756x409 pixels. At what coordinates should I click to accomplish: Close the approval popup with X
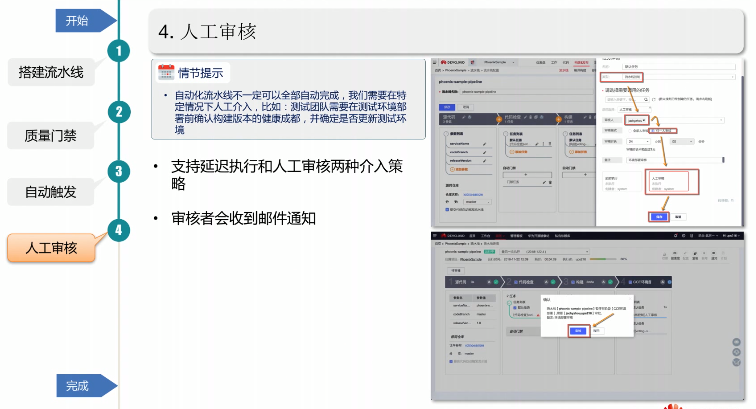pyautogui.click(x=629, y=299)
